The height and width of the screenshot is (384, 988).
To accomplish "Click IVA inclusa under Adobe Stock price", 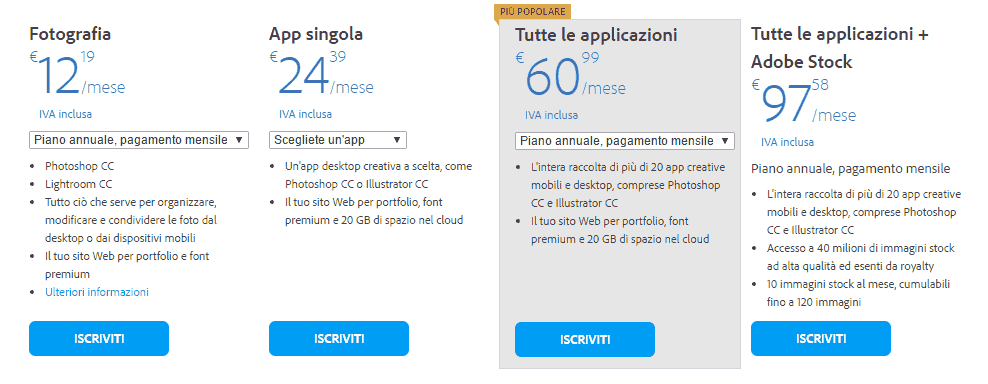I will click(787, 142).
